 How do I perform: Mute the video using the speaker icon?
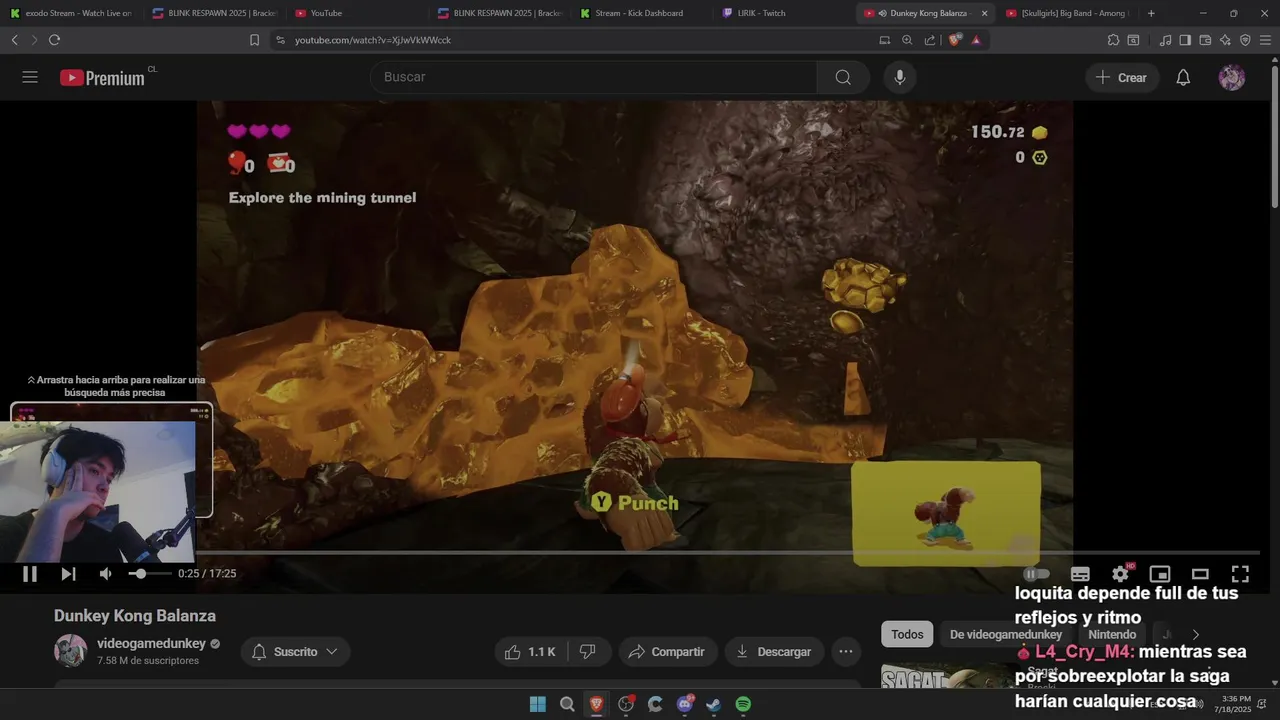(106, 574)
